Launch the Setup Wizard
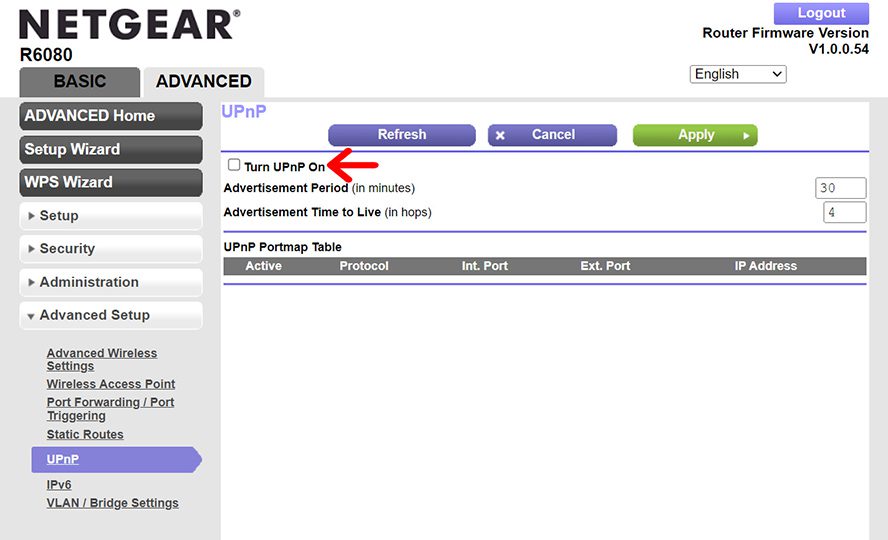 [x=110, y=149]
